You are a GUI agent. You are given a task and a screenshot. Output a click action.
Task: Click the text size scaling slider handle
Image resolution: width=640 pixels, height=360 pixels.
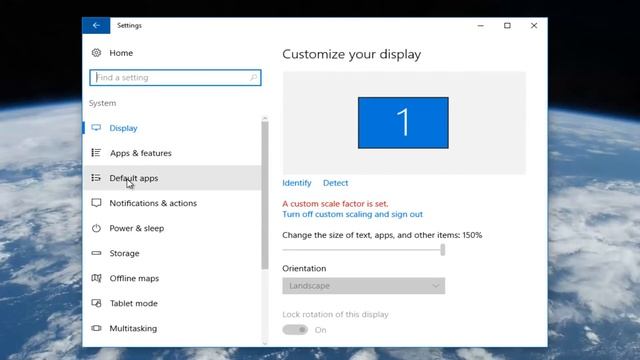442,250
